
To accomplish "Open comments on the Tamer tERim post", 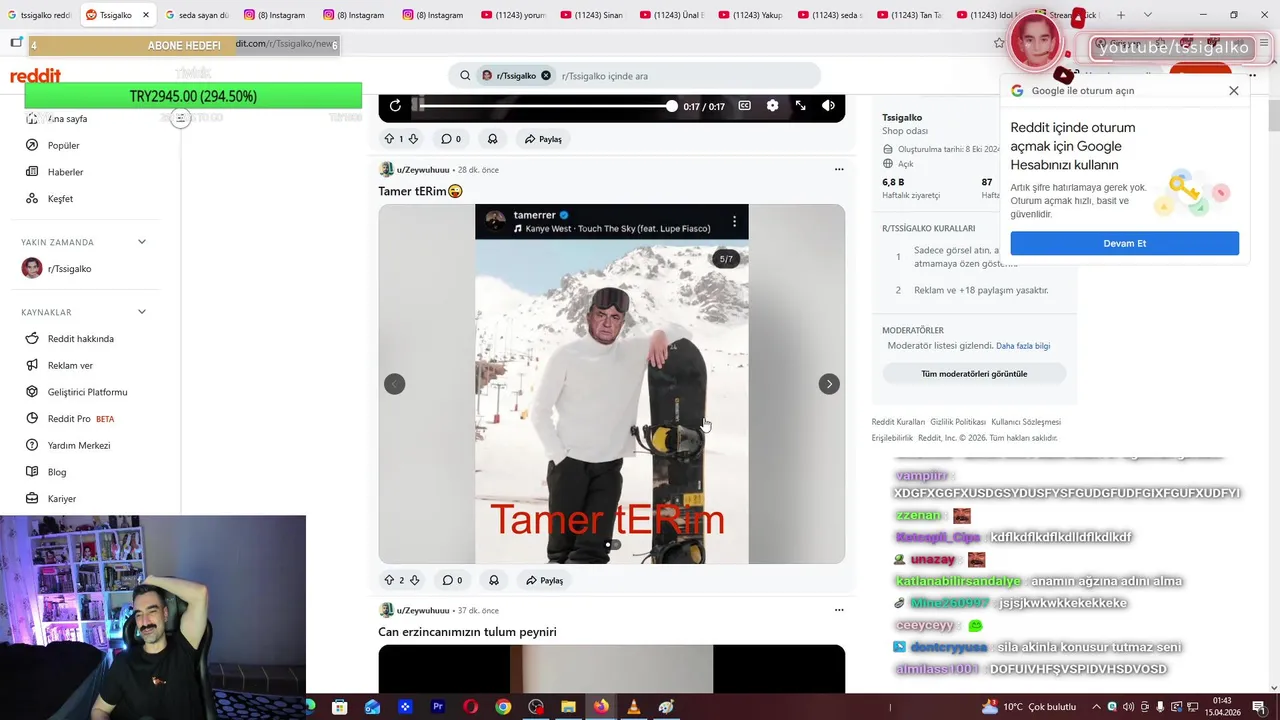I will click(452, 580).
